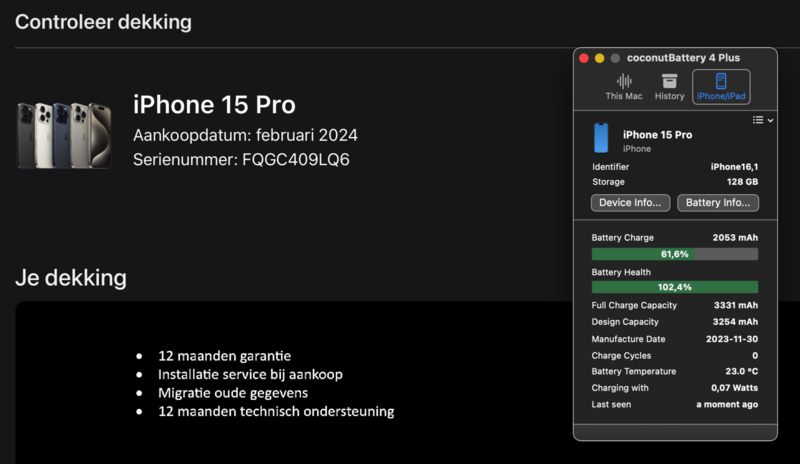Click the Charging with 0,07 Watts value

pyautogui.click(x=734, y=388)
